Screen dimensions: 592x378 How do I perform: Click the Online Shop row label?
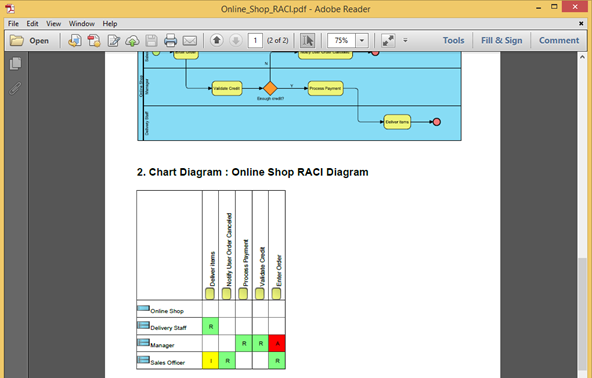tap(167, 311)
